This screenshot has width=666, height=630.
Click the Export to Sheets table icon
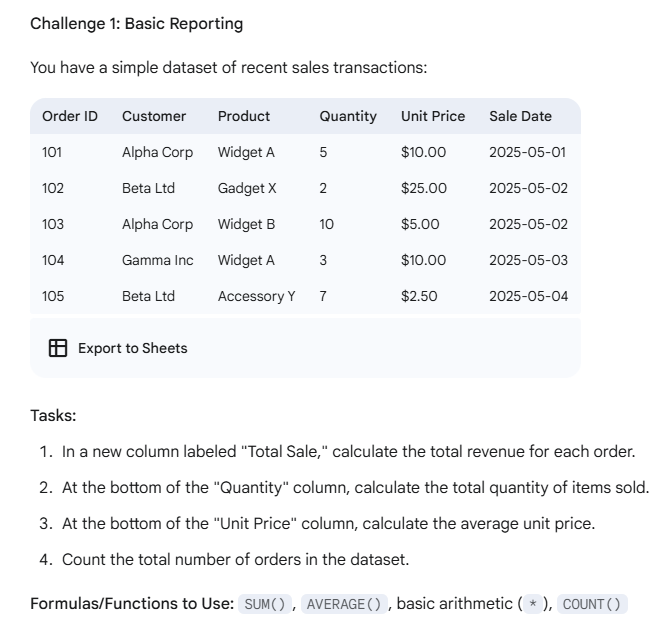[x=58, y=348]
